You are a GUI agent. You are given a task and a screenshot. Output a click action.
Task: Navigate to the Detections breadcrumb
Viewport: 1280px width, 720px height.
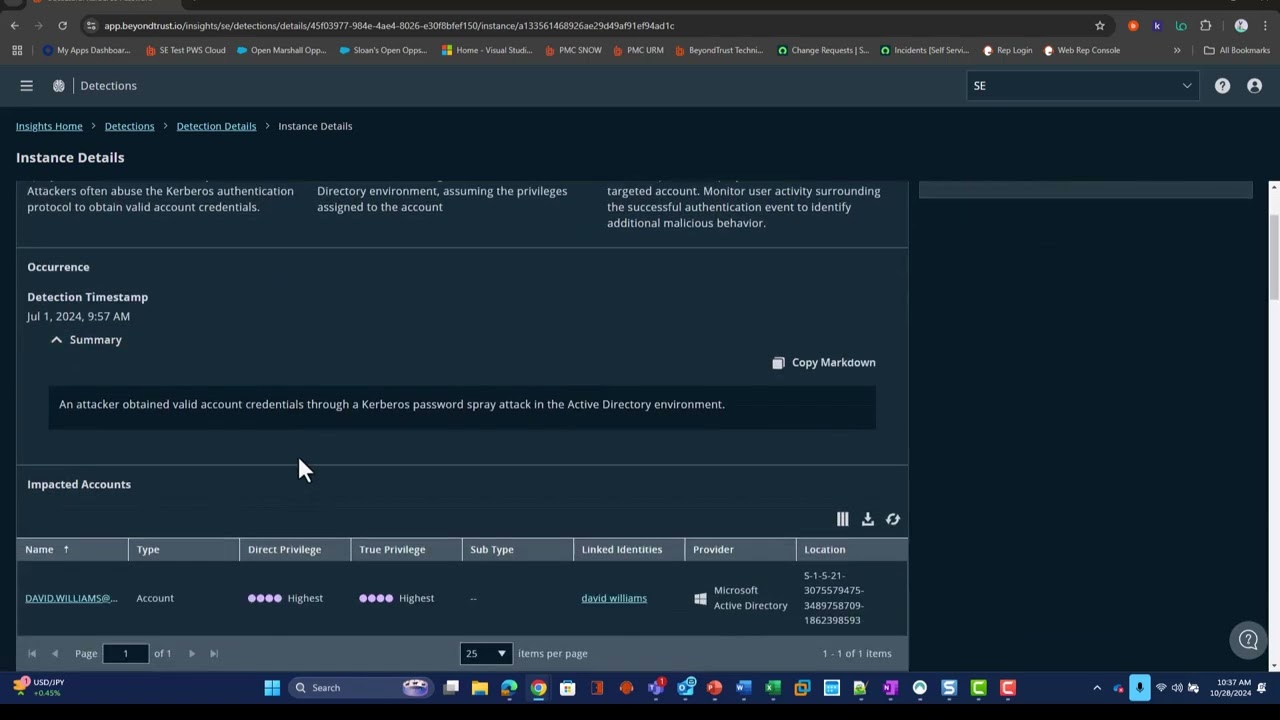point(130,126)
